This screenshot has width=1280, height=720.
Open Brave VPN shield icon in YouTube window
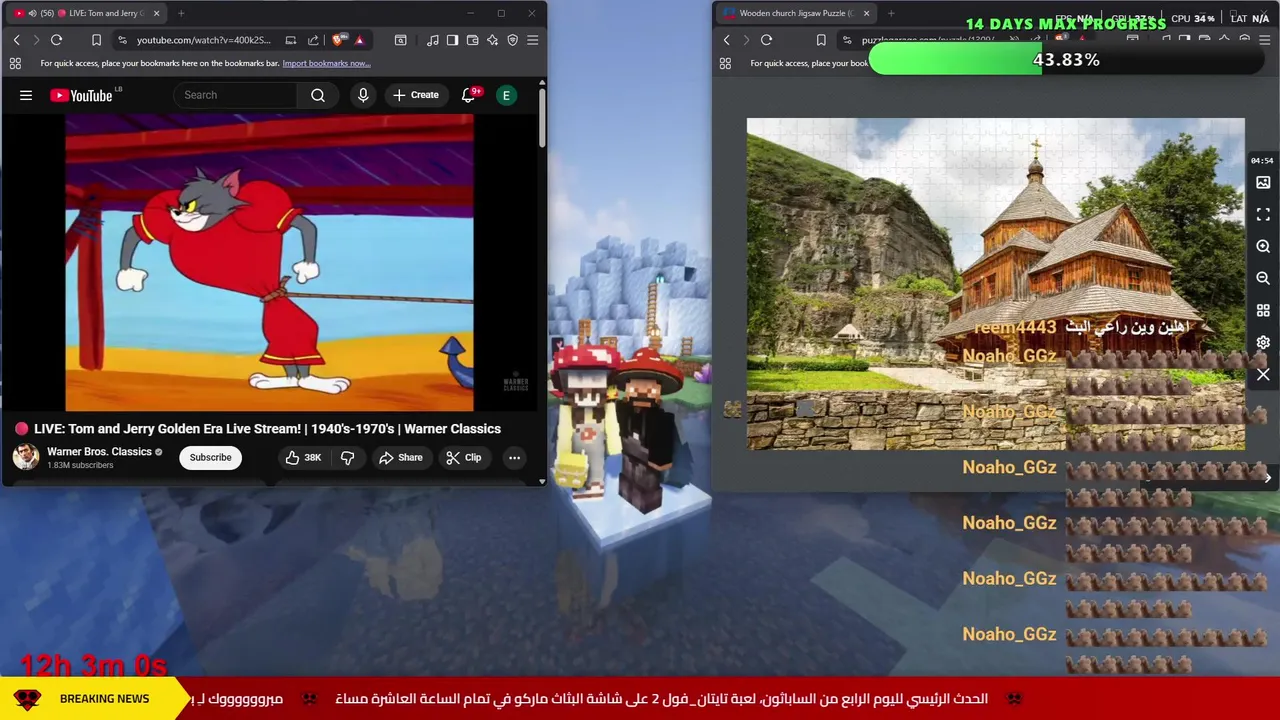512,40
